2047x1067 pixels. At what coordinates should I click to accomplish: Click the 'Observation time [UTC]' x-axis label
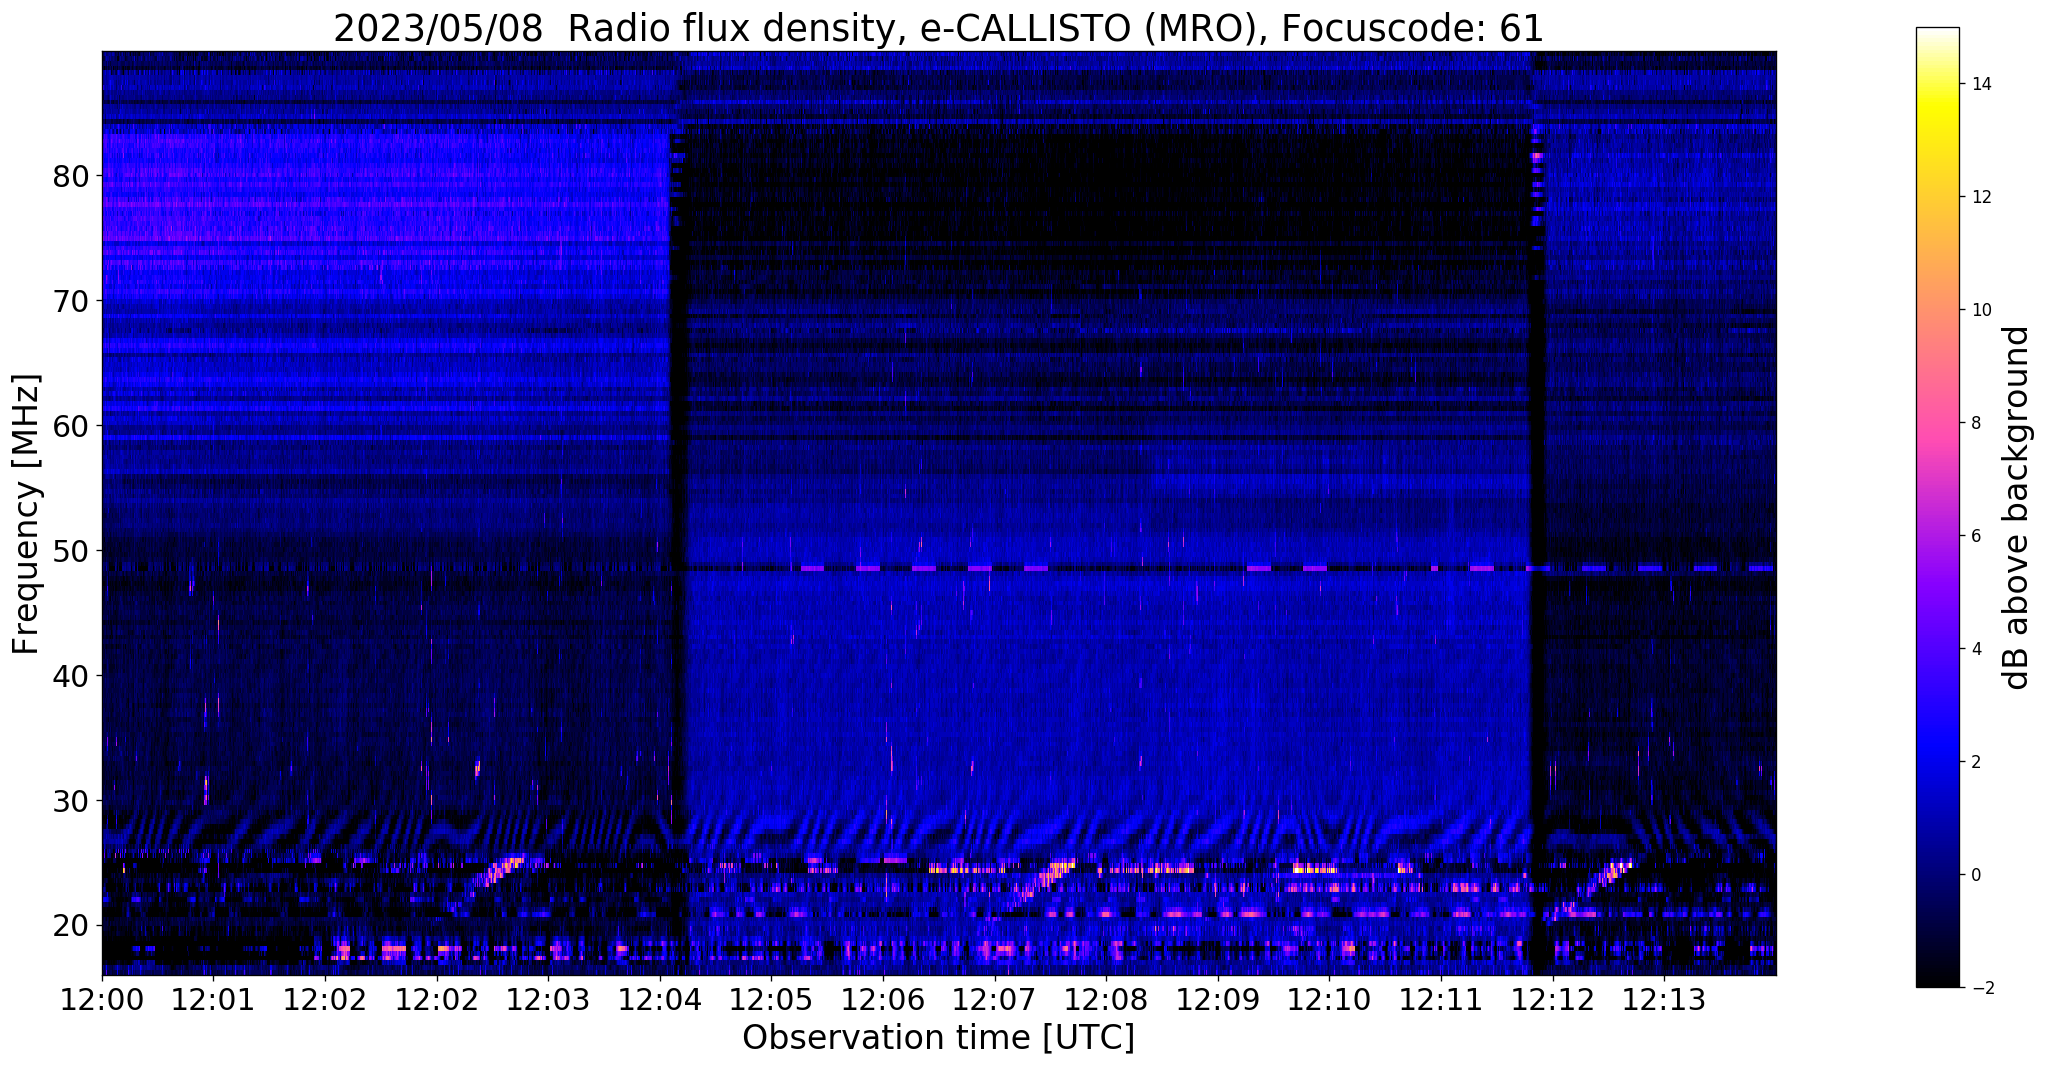[x=938, y=1038]
